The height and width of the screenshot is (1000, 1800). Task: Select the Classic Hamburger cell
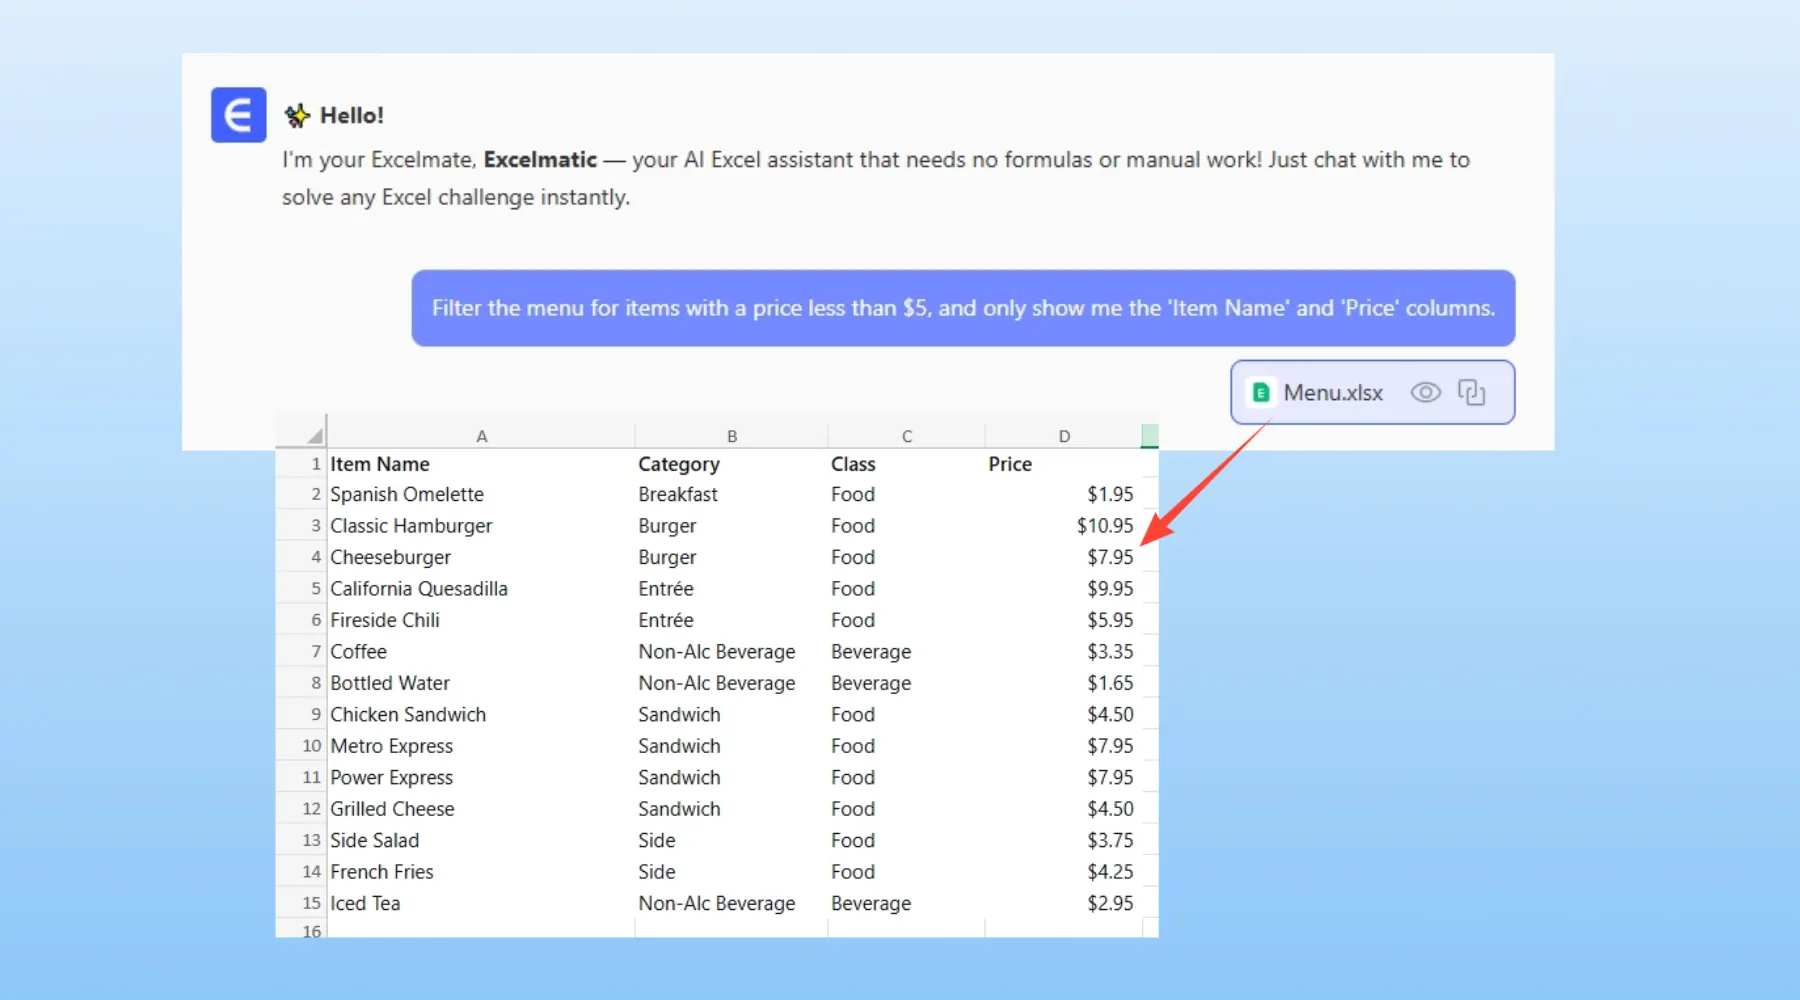point(411,526)
